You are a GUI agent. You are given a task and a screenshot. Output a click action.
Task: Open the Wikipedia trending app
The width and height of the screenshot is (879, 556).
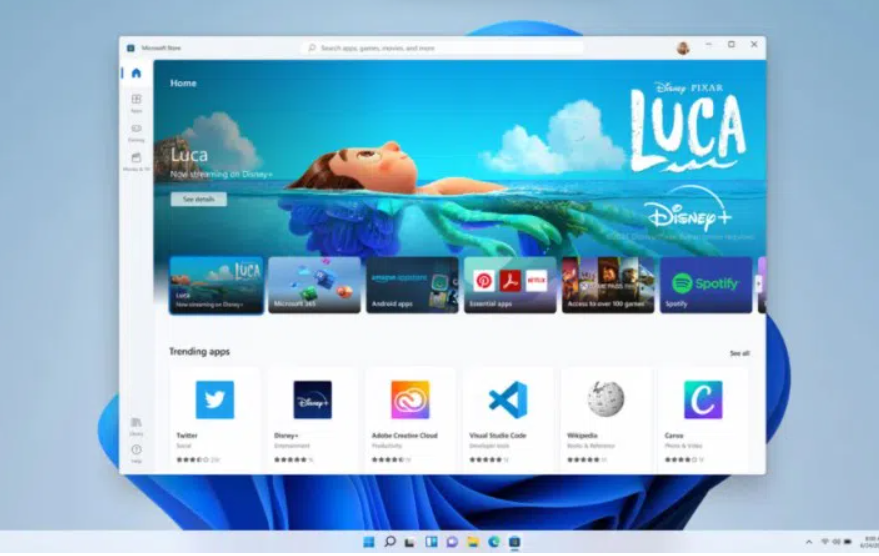click(x=605, y=399)
